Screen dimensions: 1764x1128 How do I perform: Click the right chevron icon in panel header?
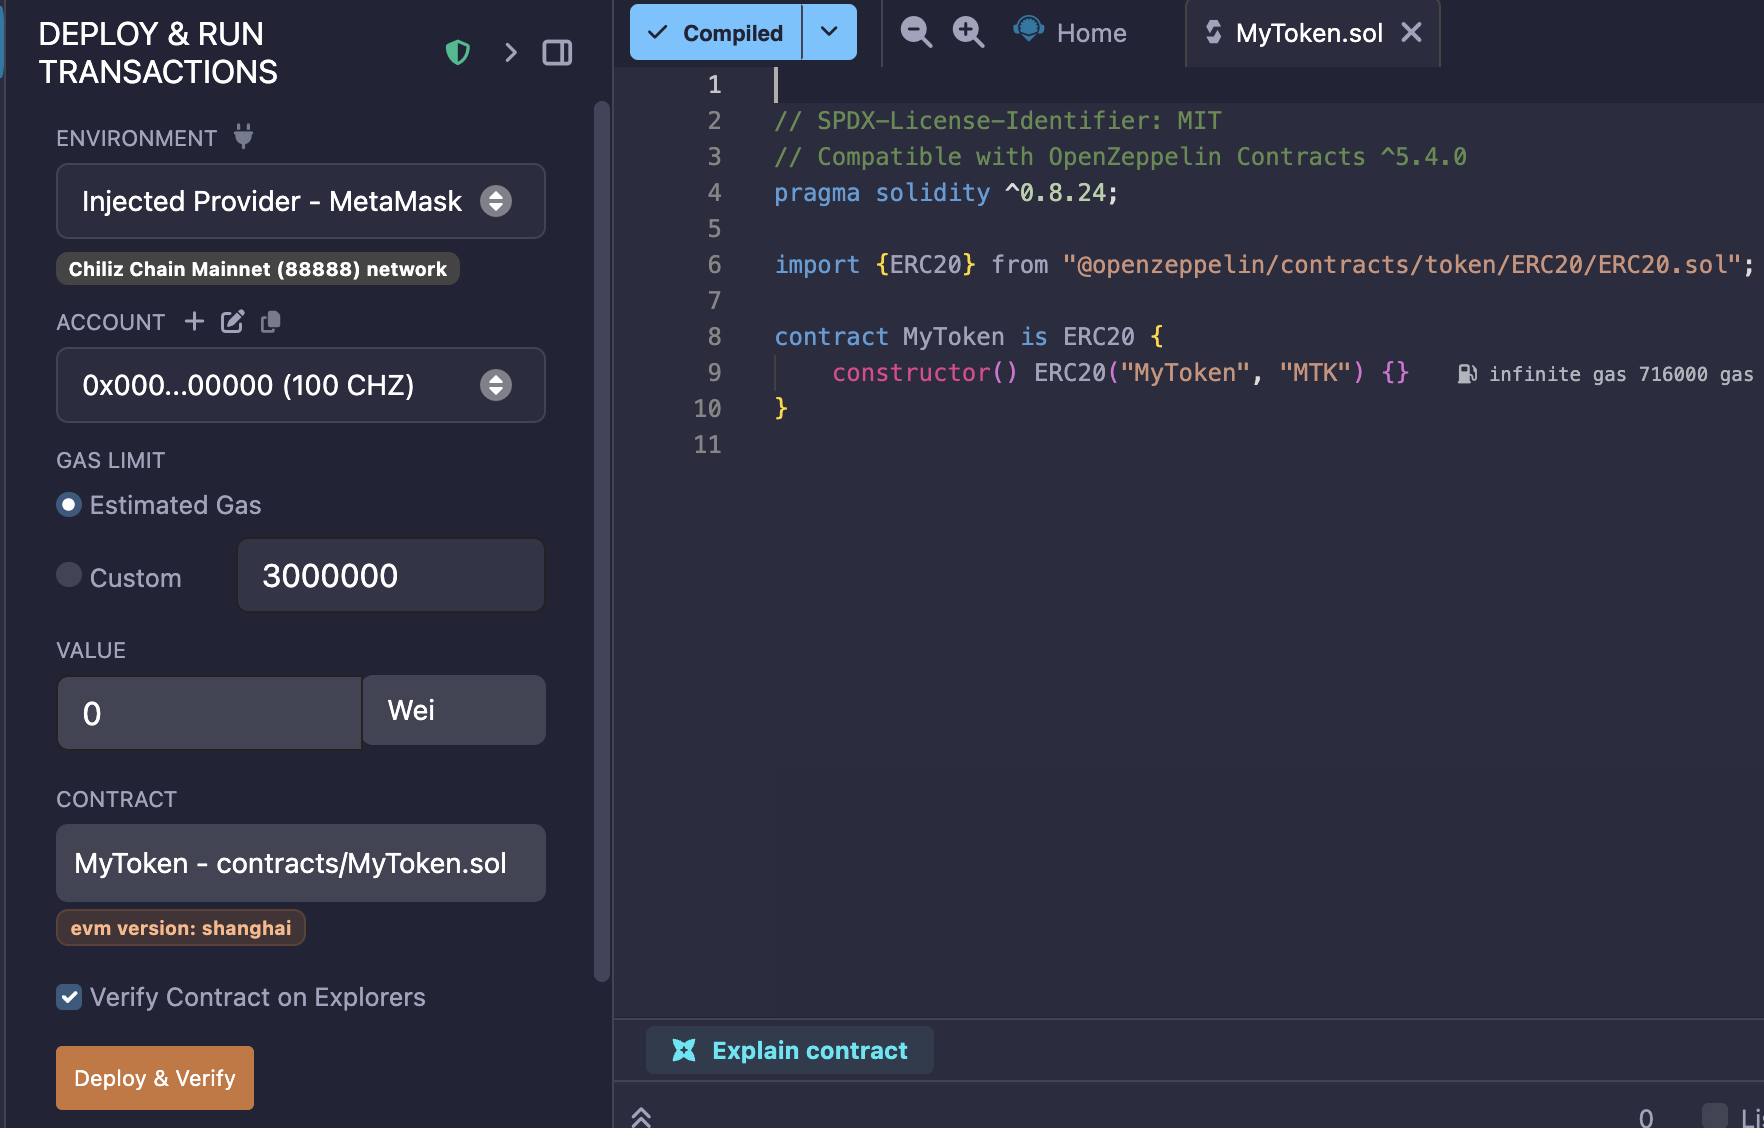511,52
